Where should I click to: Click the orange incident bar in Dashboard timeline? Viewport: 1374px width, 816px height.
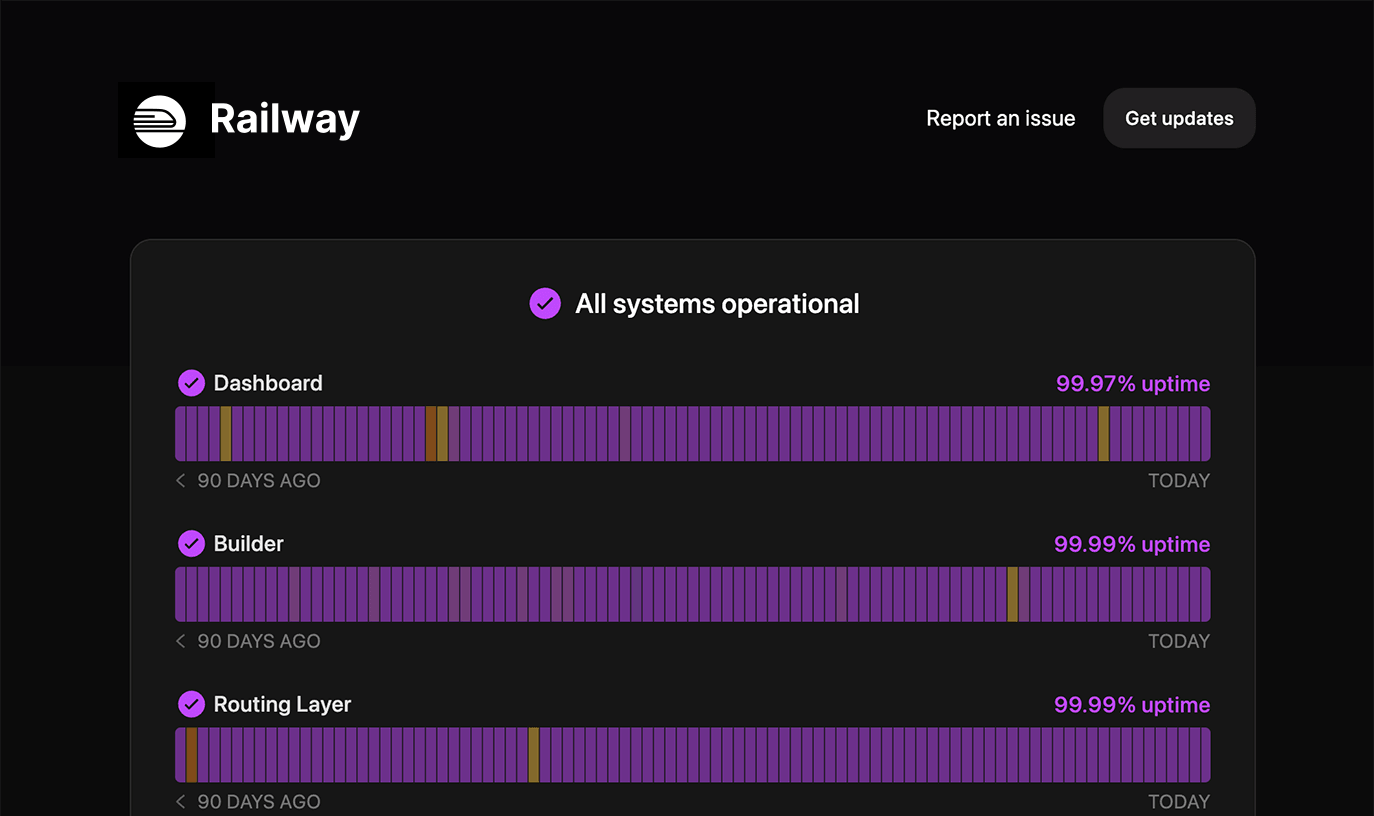point(431,434)
